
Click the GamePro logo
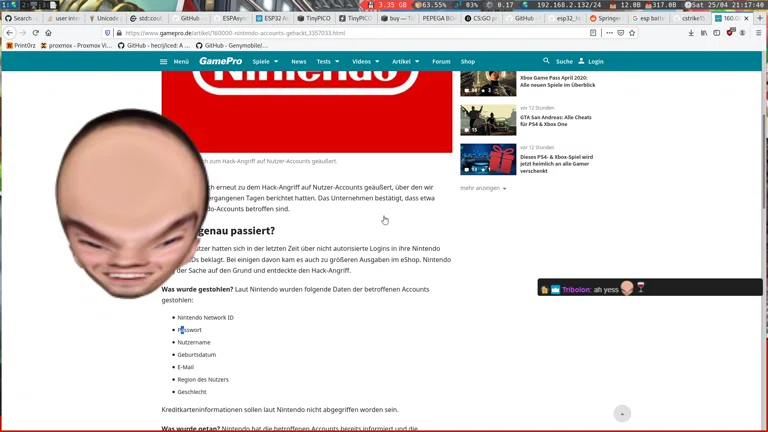(x=220, y=61)
